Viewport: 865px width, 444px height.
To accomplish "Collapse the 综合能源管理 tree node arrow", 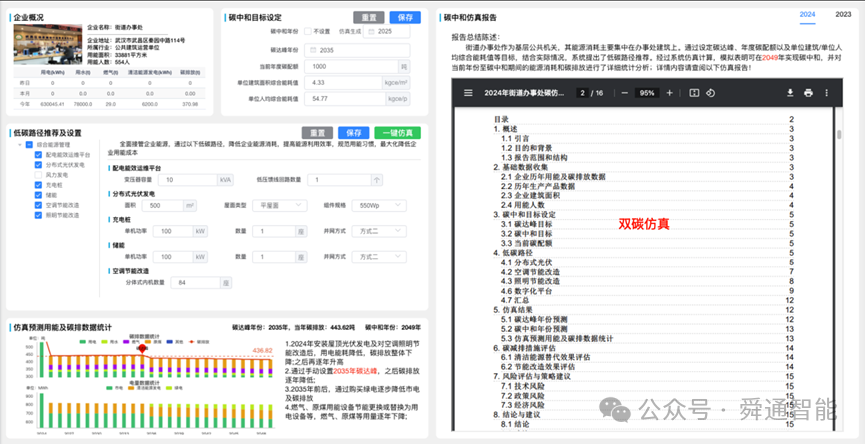I will [20, 145].
